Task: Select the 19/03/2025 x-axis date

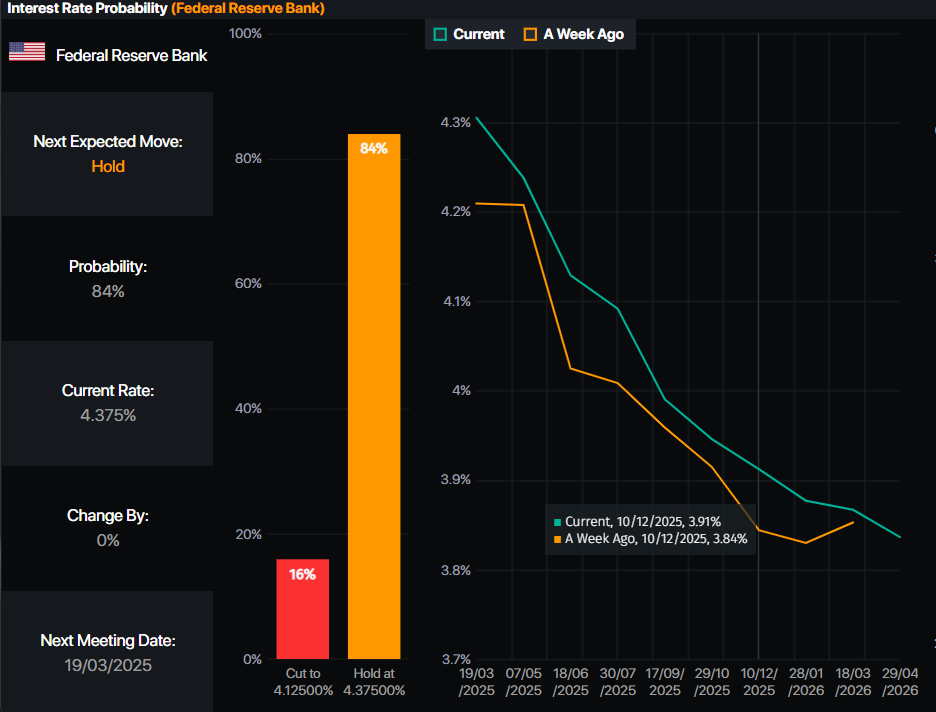Action: (x=476, y=682)
